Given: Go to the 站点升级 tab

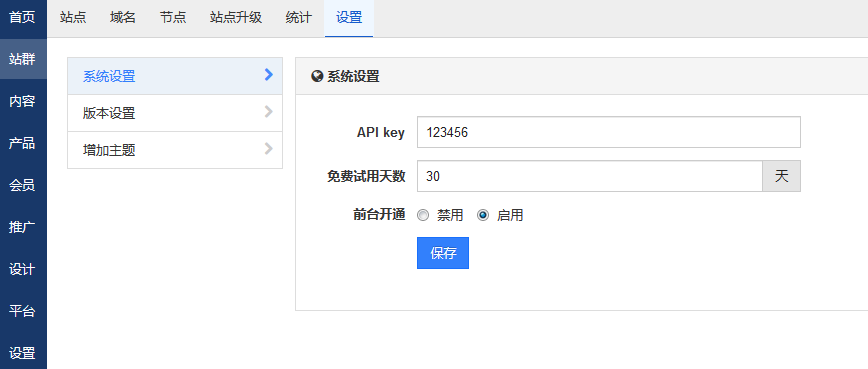Looking at the screenshot, I should pyautogui.click(x=235, y=18).
